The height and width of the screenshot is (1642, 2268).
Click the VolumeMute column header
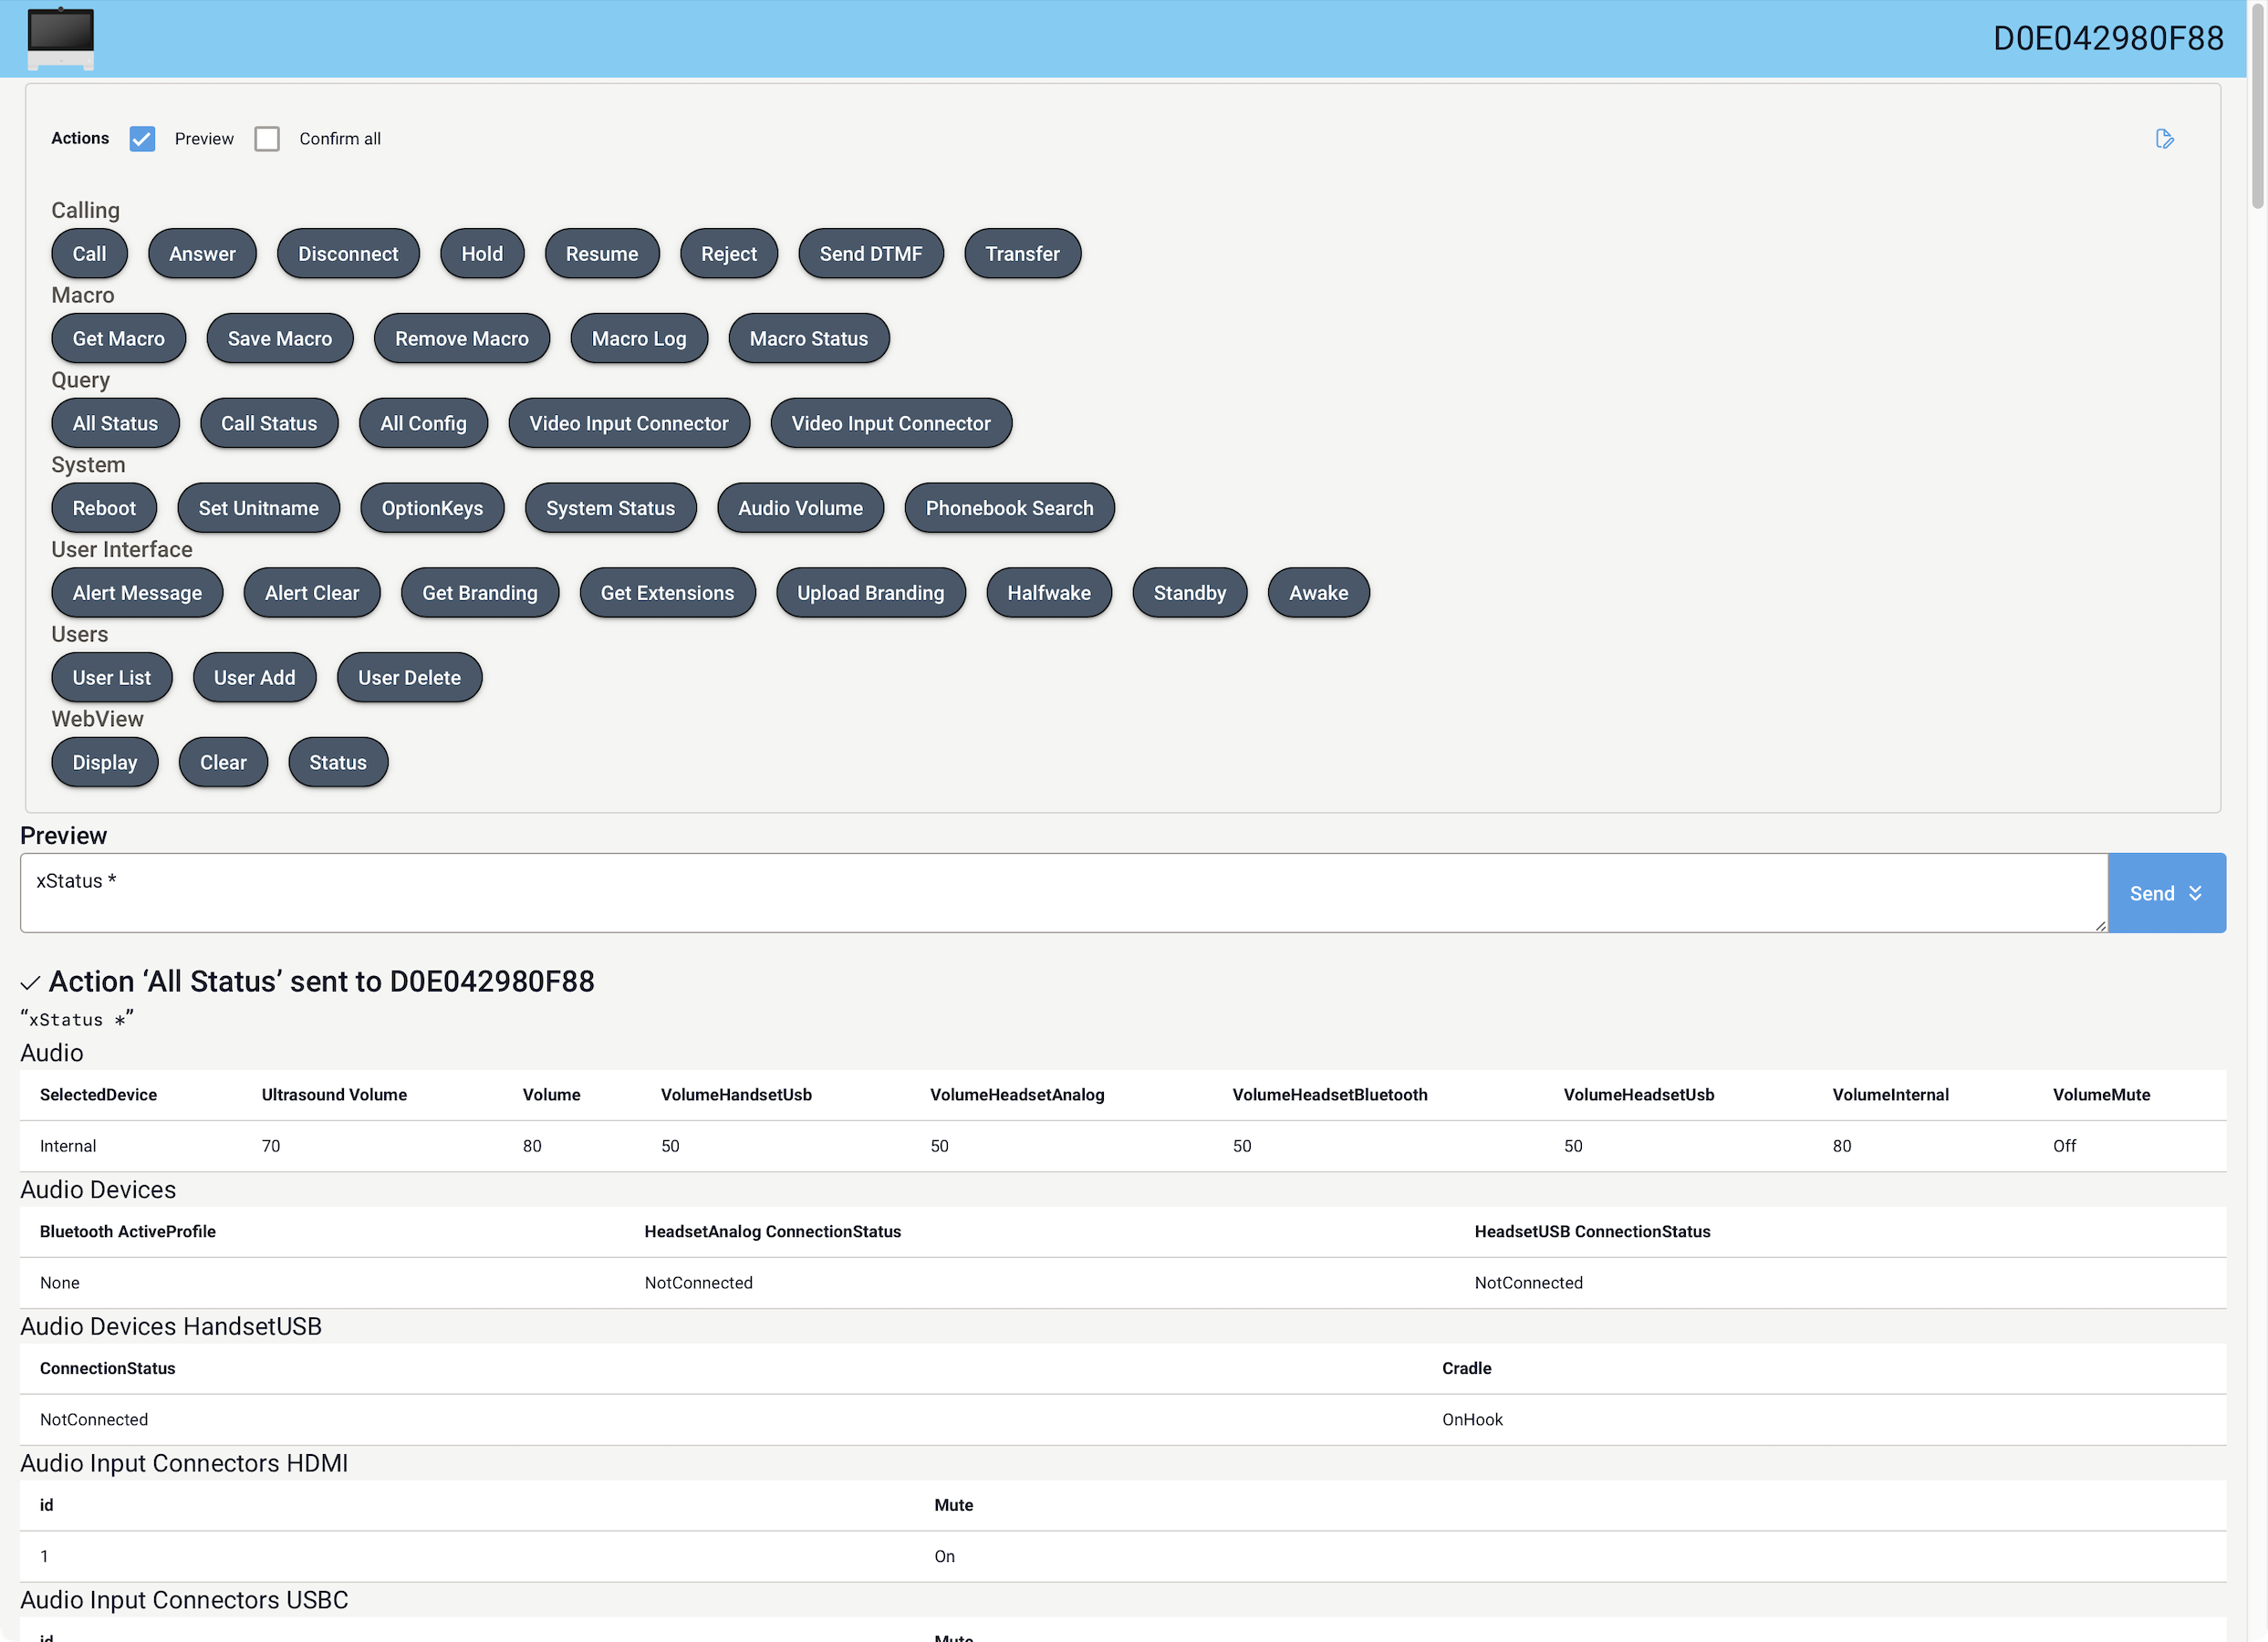coord(2101,1095)
